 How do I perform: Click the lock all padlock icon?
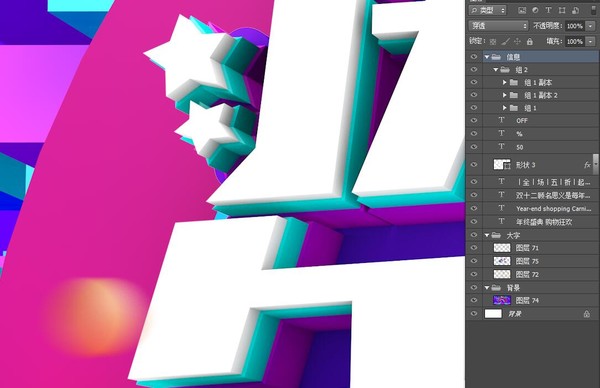(530, 41)
